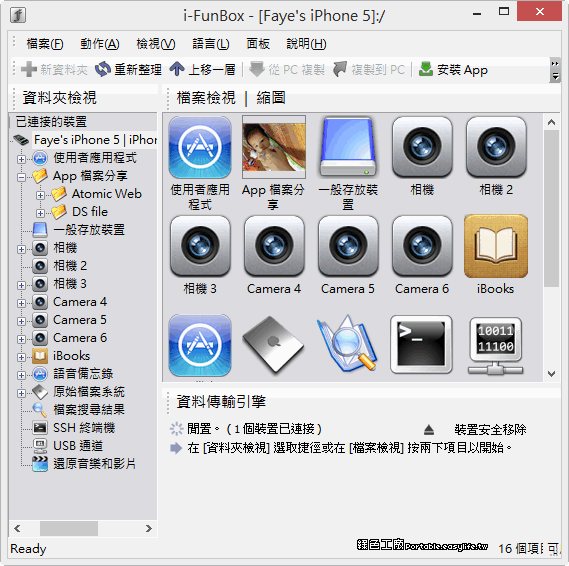Open 使用者應用程式 icon in file view

tap(200, 147)
